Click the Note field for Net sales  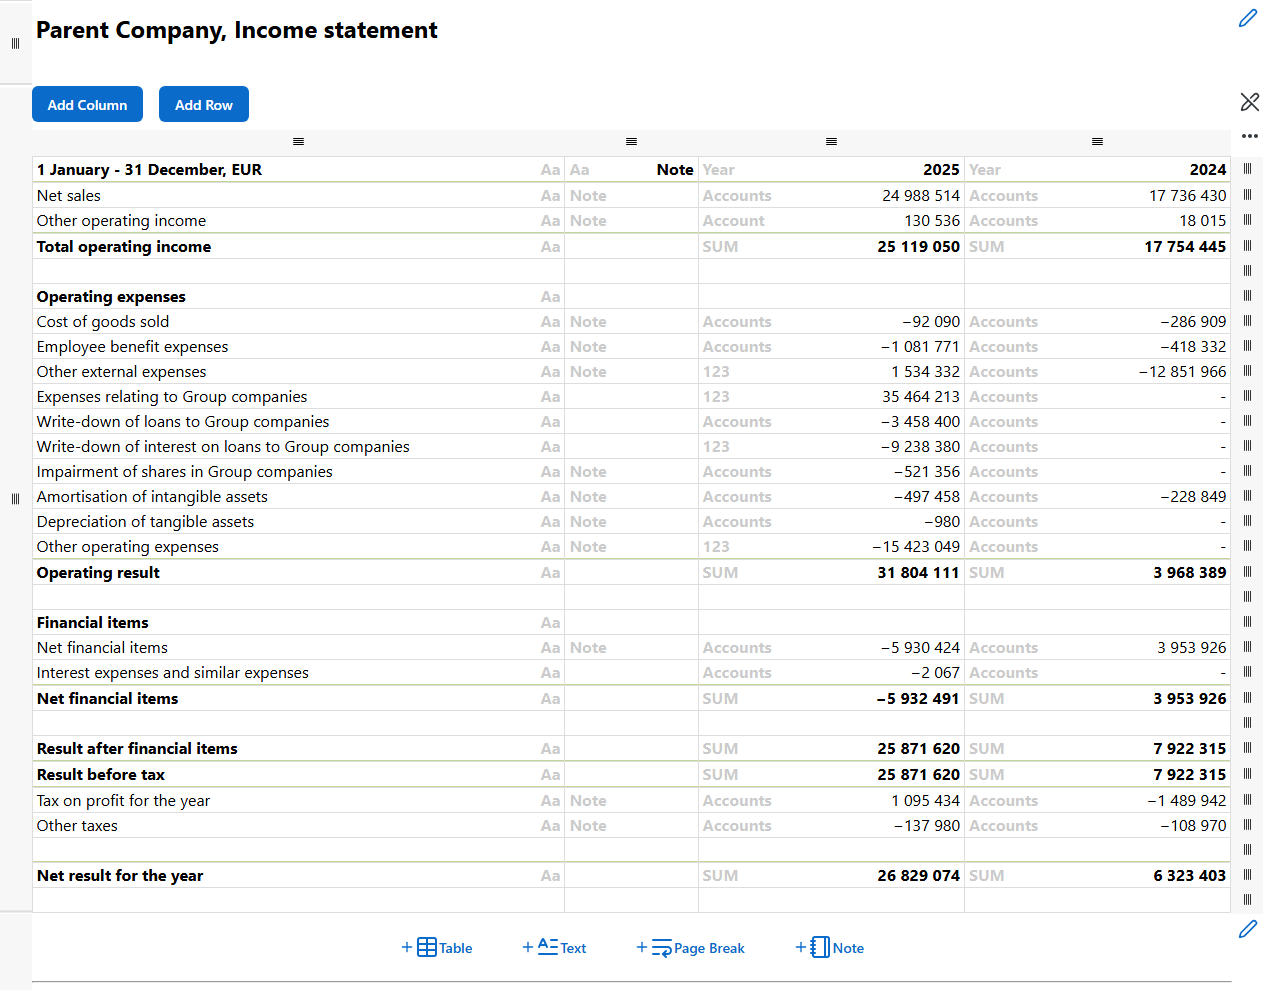pyautogui.click(x=588, y=196)
